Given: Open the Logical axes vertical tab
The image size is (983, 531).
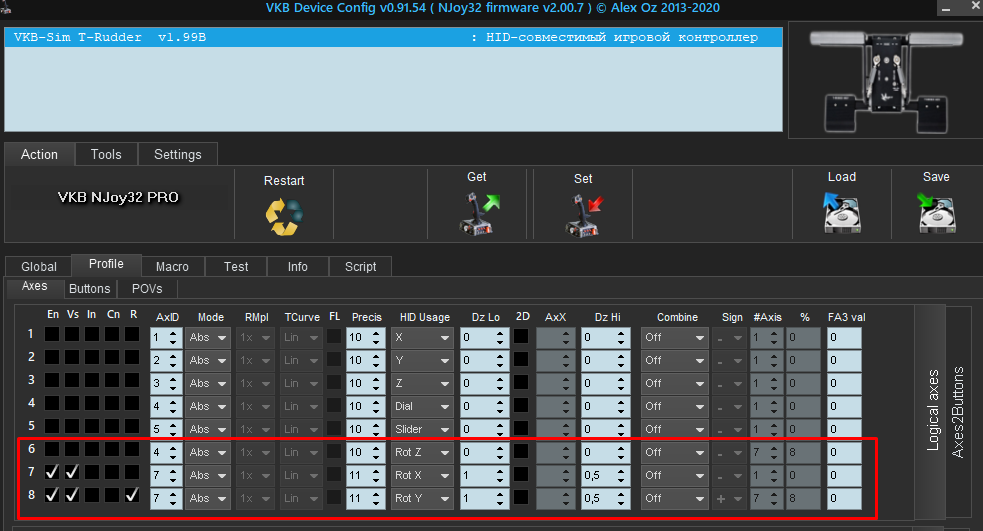Looking at the screenshot, I should (932, 411).
